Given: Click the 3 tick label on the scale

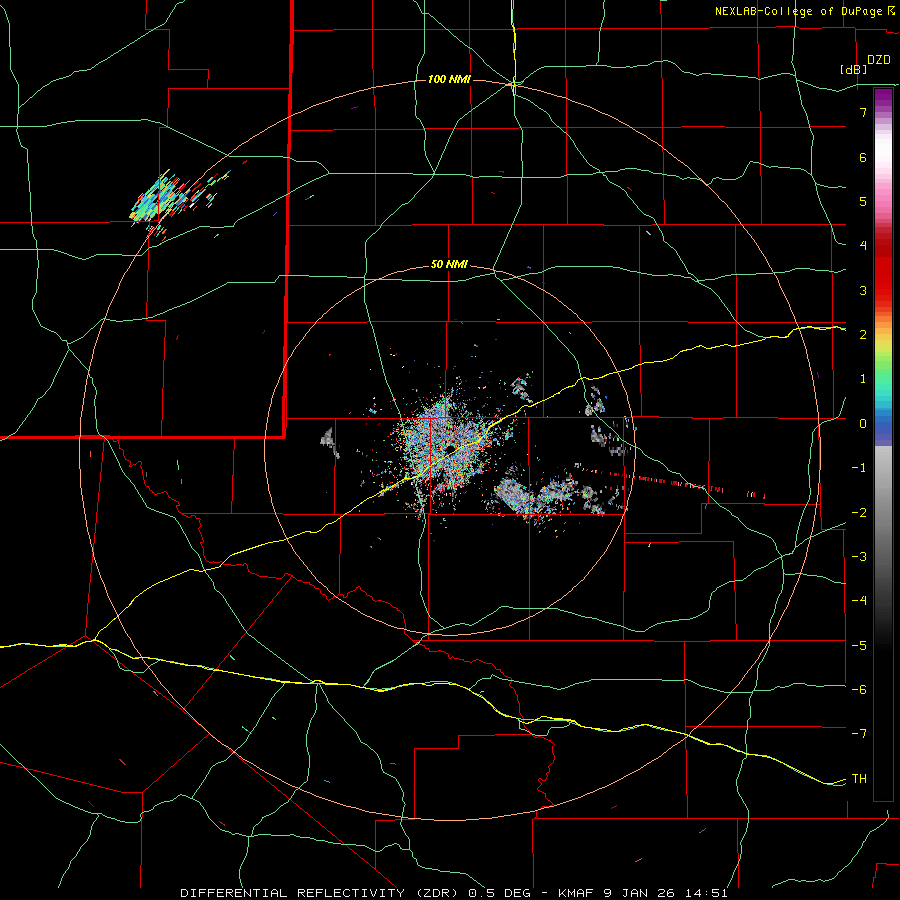Looking at the screenshot, I should click(863, 290).
